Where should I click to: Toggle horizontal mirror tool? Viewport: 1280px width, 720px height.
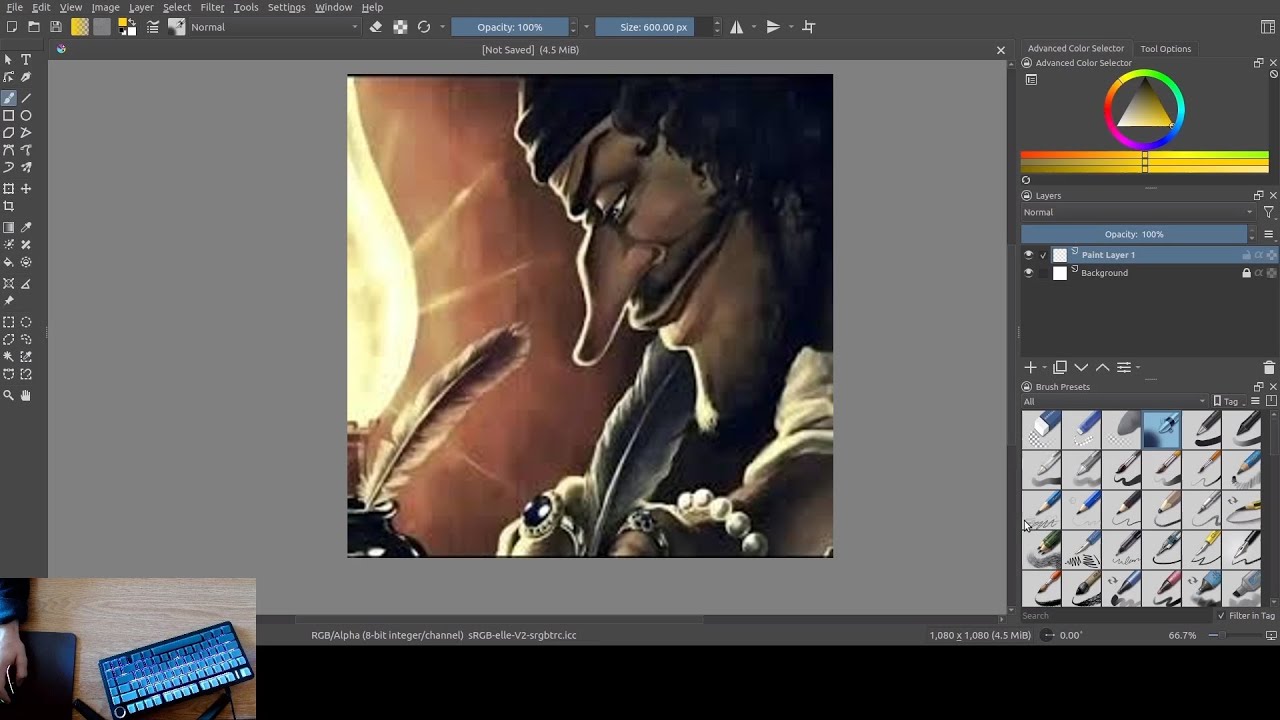[x=736, y=27]
